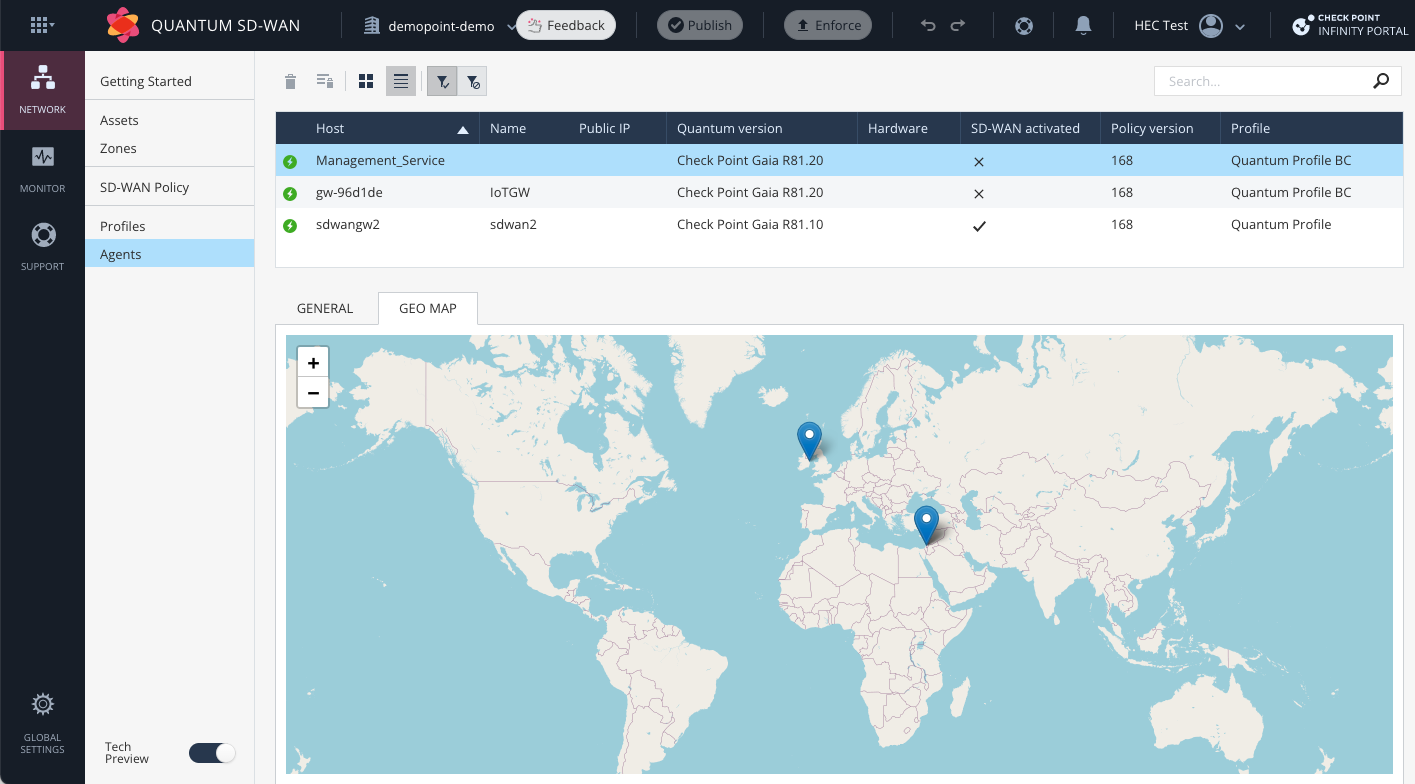Viewport: 1415px width, 784px height.
Task: Click the Check Point Gaia R81.10 cell
Action: coord(750,224)
